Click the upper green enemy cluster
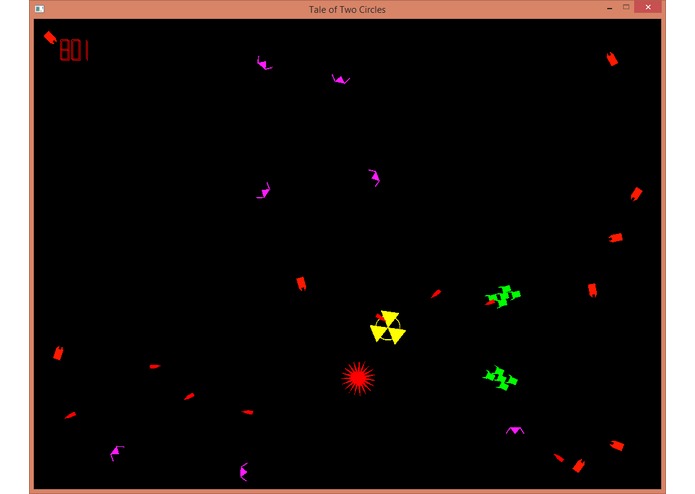Screen dimensions: 695x494 click(503, 296)
